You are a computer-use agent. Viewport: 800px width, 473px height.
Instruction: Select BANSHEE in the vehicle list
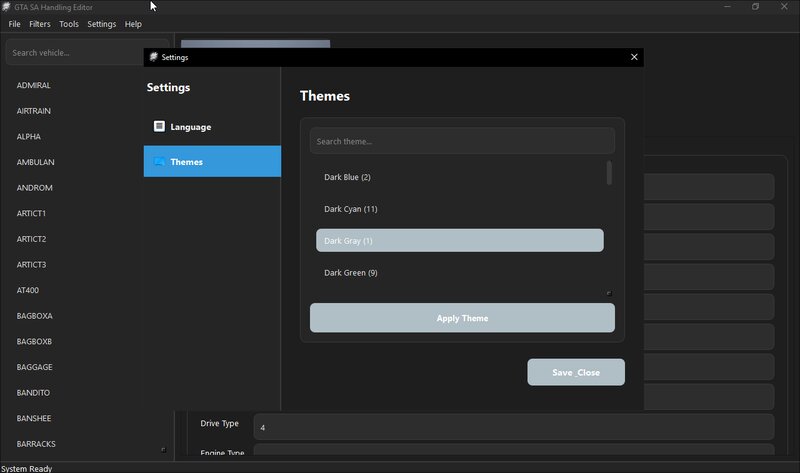tap(34, 418)
